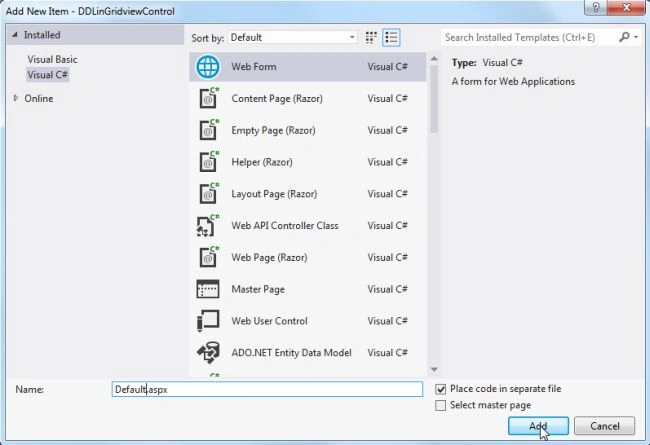The image size is (650, 445).
Task: Click Visual C# label in Web Form row
Action: coord(388,66)
